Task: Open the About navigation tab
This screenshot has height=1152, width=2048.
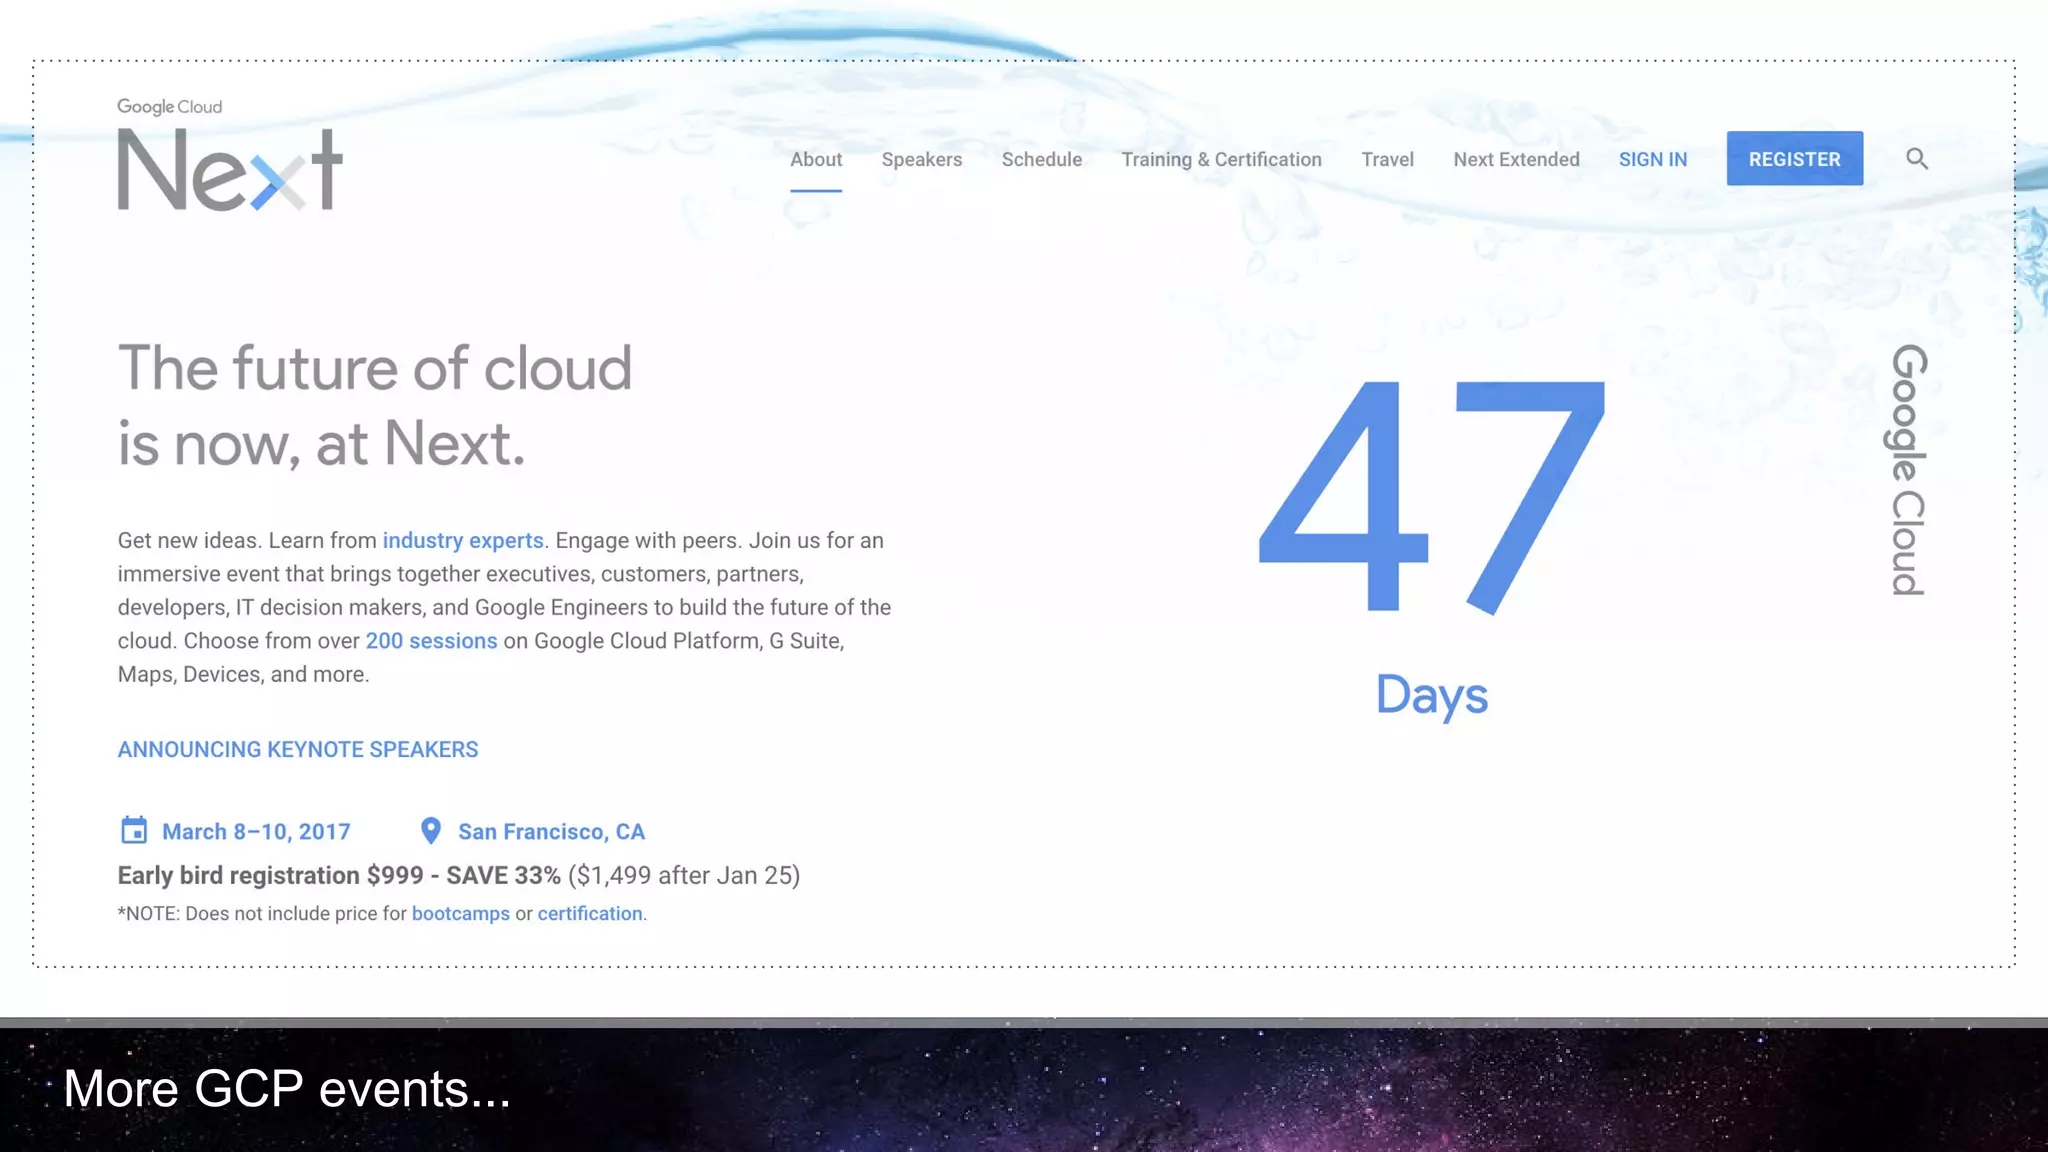Action: [x=816, y=160]
